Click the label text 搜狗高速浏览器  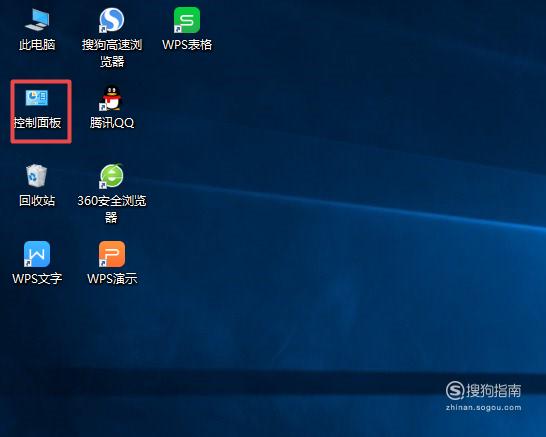point(112,53)
